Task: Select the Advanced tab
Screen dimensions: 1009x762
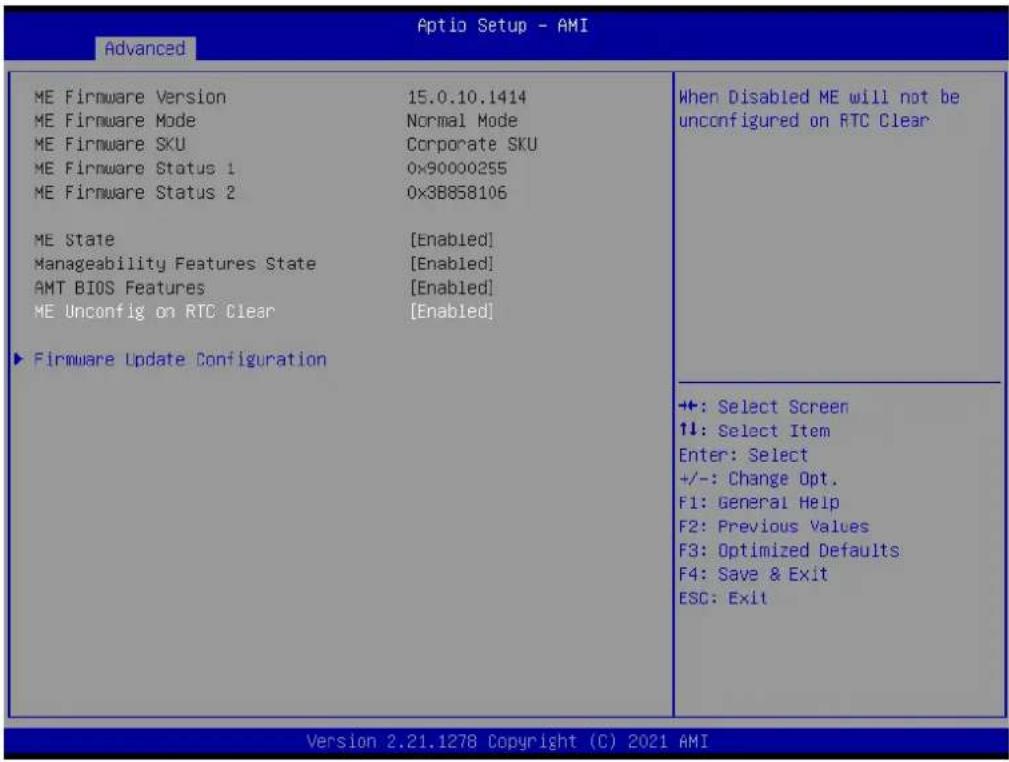Action: click(x=145, y=49)
